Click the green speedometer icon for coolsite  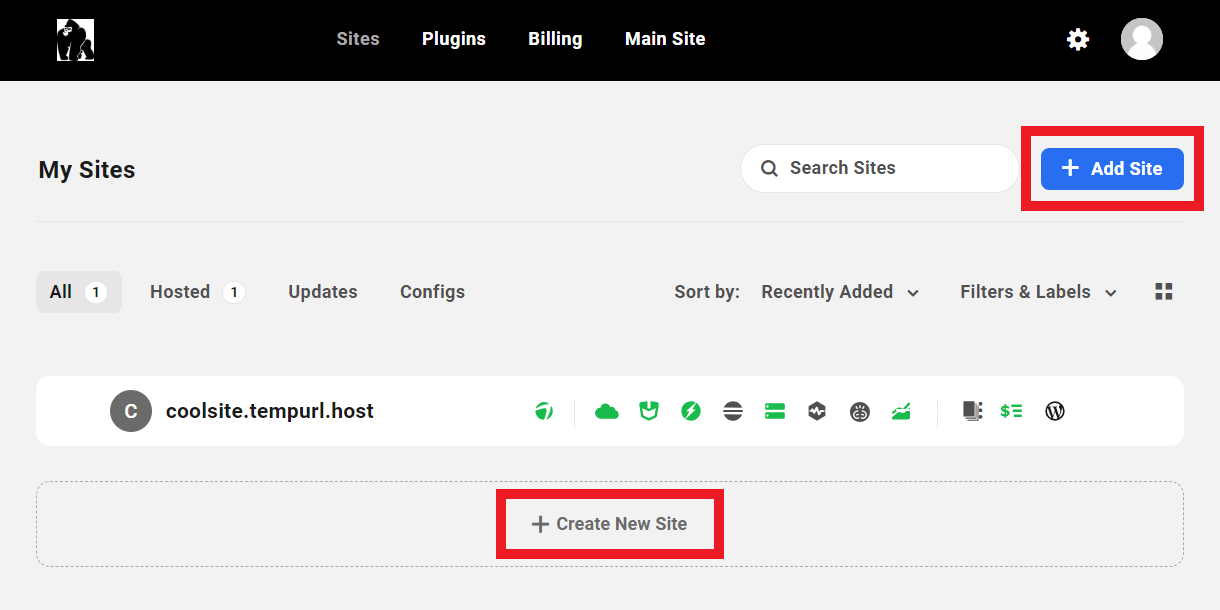pos(543,411)
